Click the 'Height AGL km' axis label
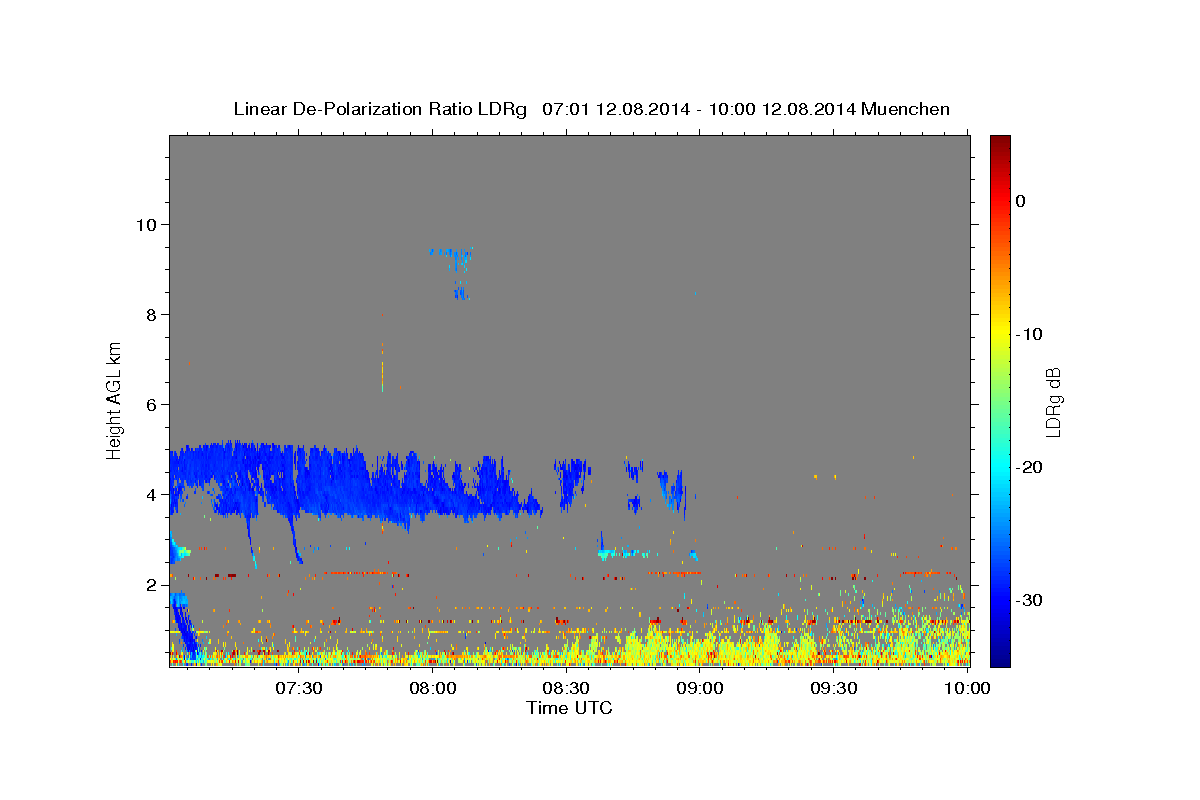The image size is (1200, 800). coord(115,400)
